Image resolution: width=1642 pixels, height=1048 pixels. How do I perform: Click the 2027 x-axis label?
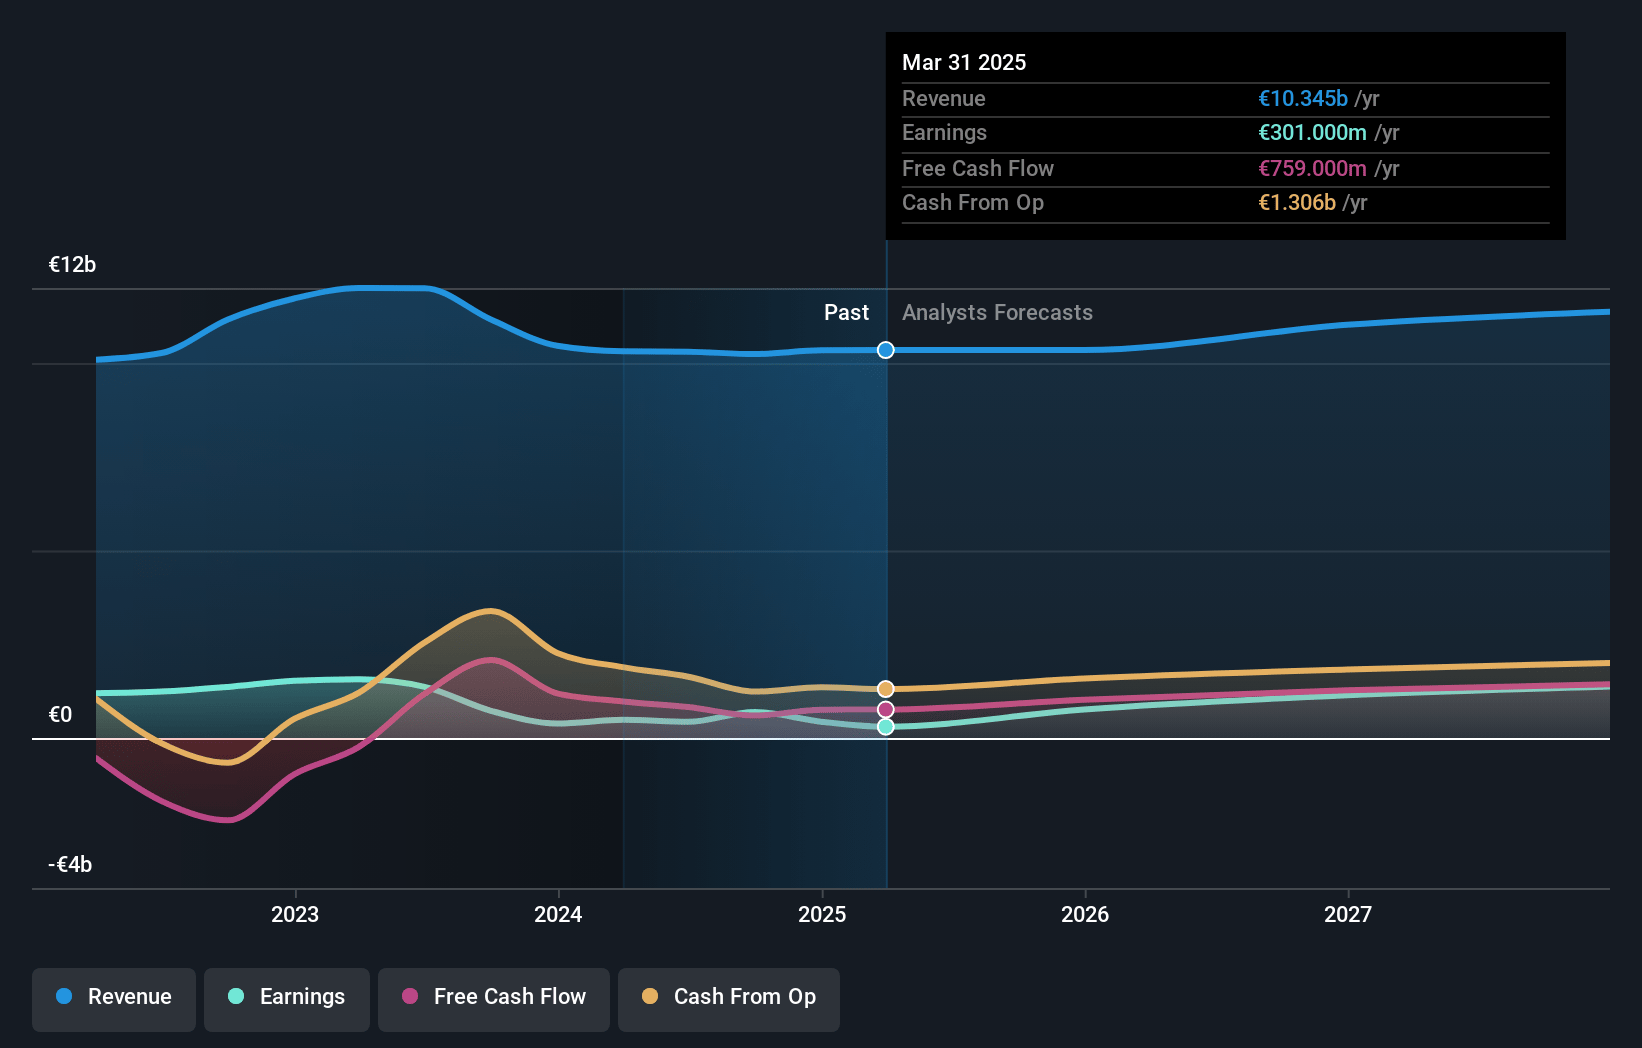coord(1348,915)
